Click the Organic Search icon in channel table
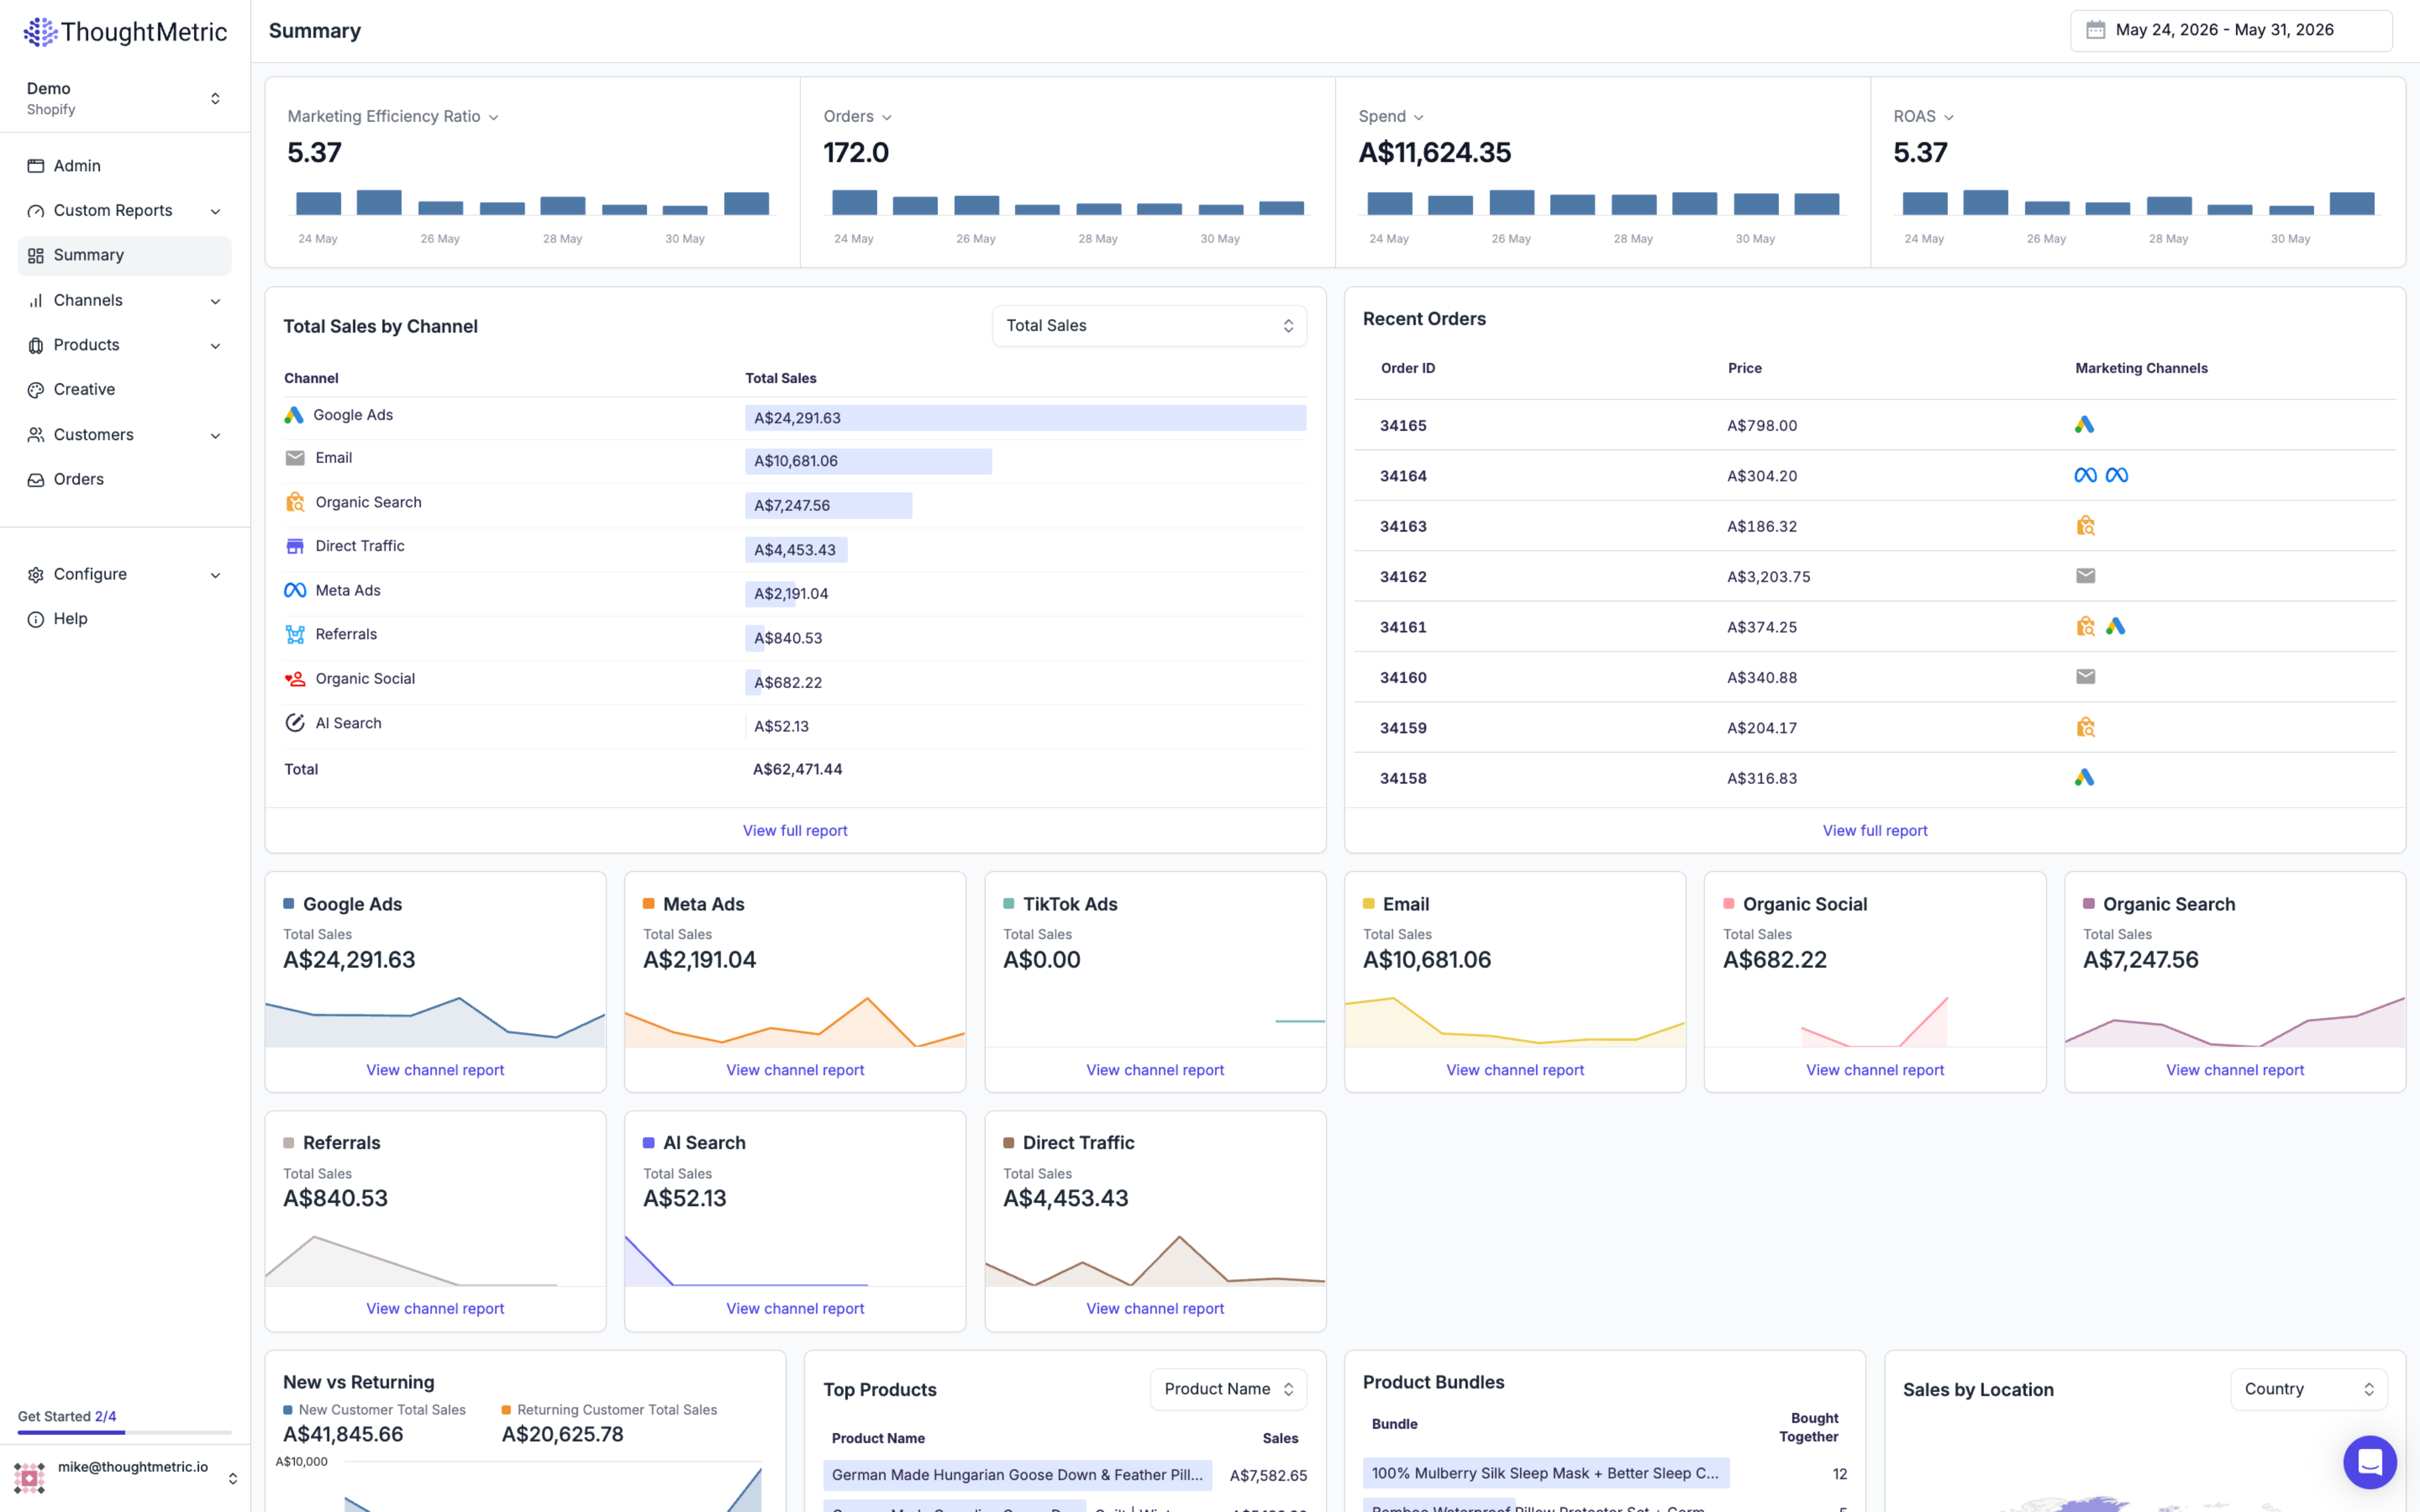Screen dimensions: 2420x1512 click(x=295, y=502)
